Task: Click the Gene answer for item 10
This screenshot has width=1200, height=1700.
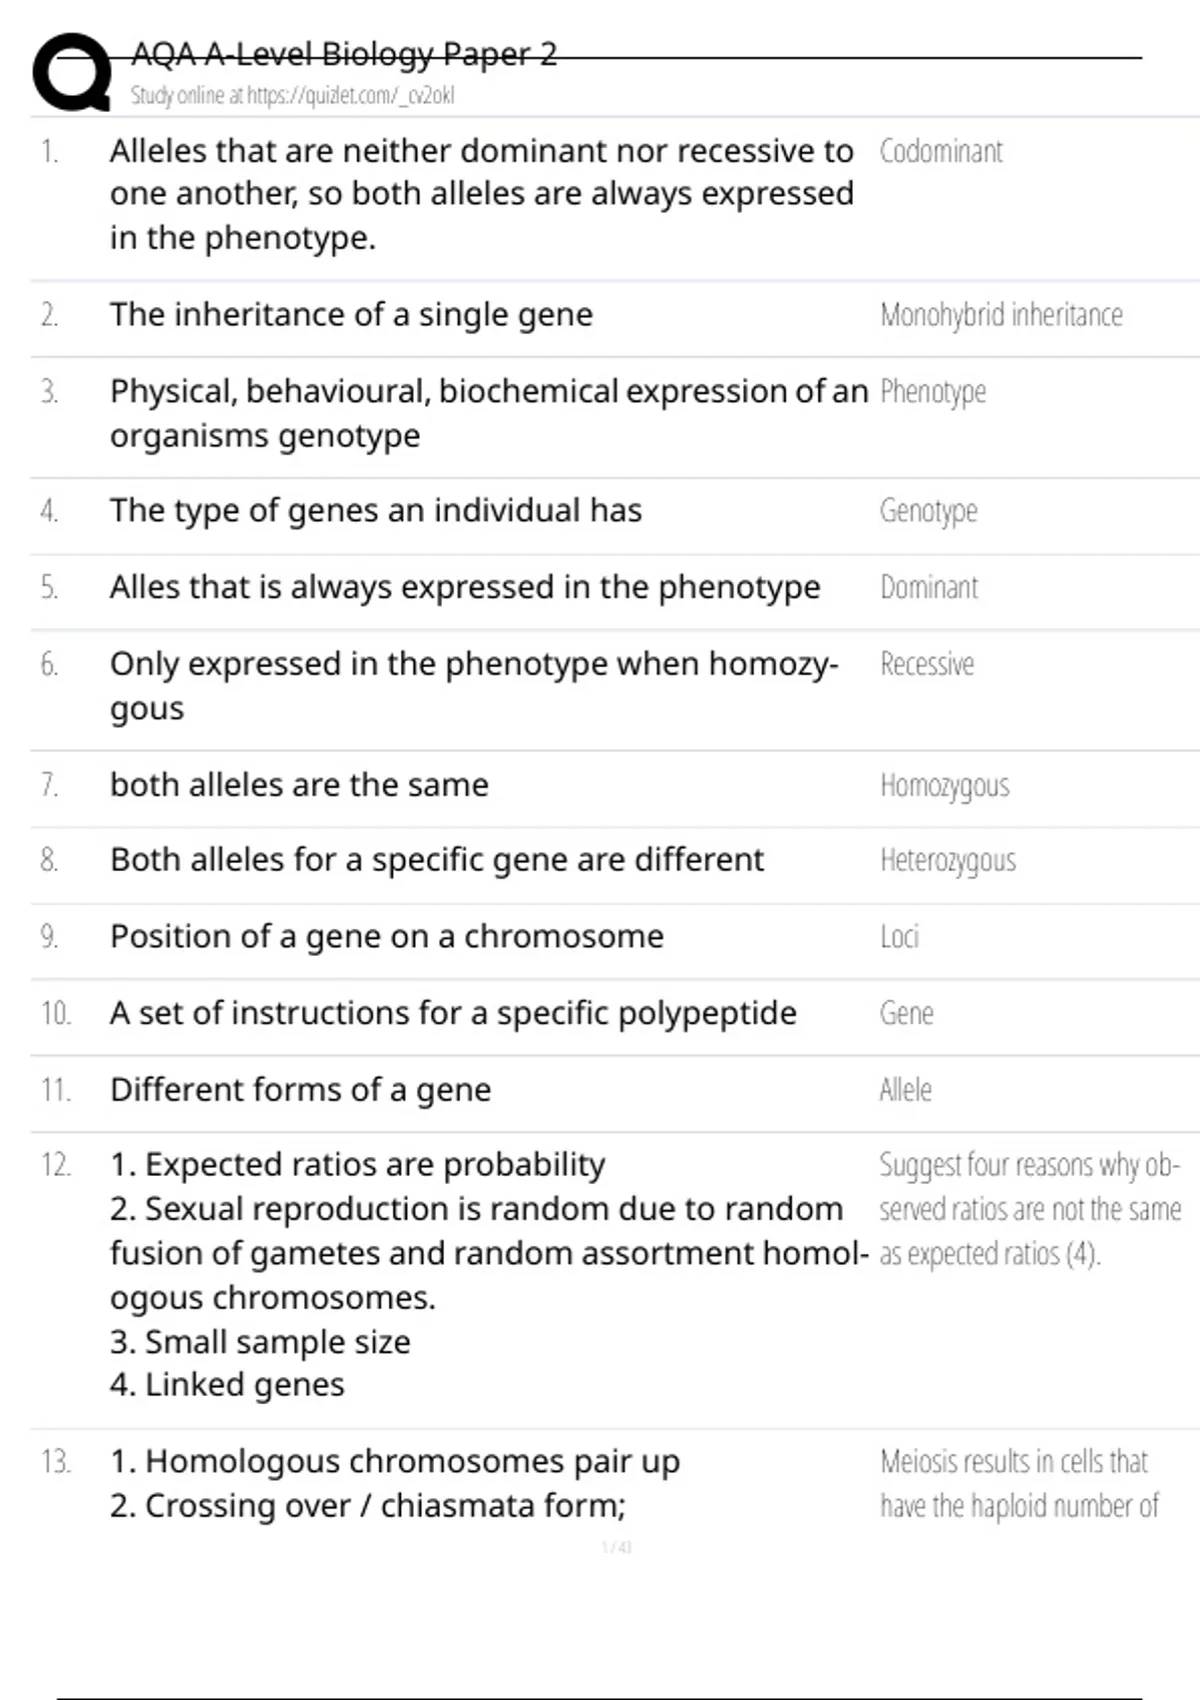Action: 906,1014
